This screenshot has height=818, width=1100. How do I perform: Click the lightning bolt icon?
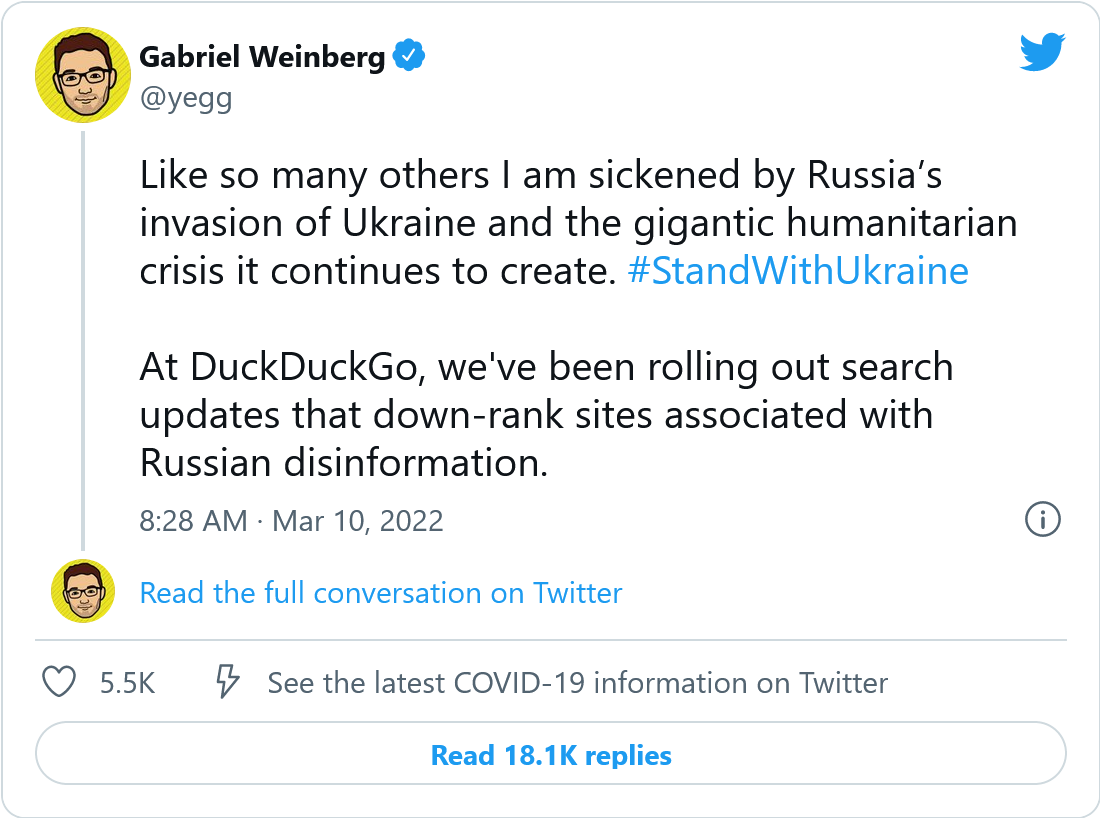pyautogui.click(x=229, y=683)
